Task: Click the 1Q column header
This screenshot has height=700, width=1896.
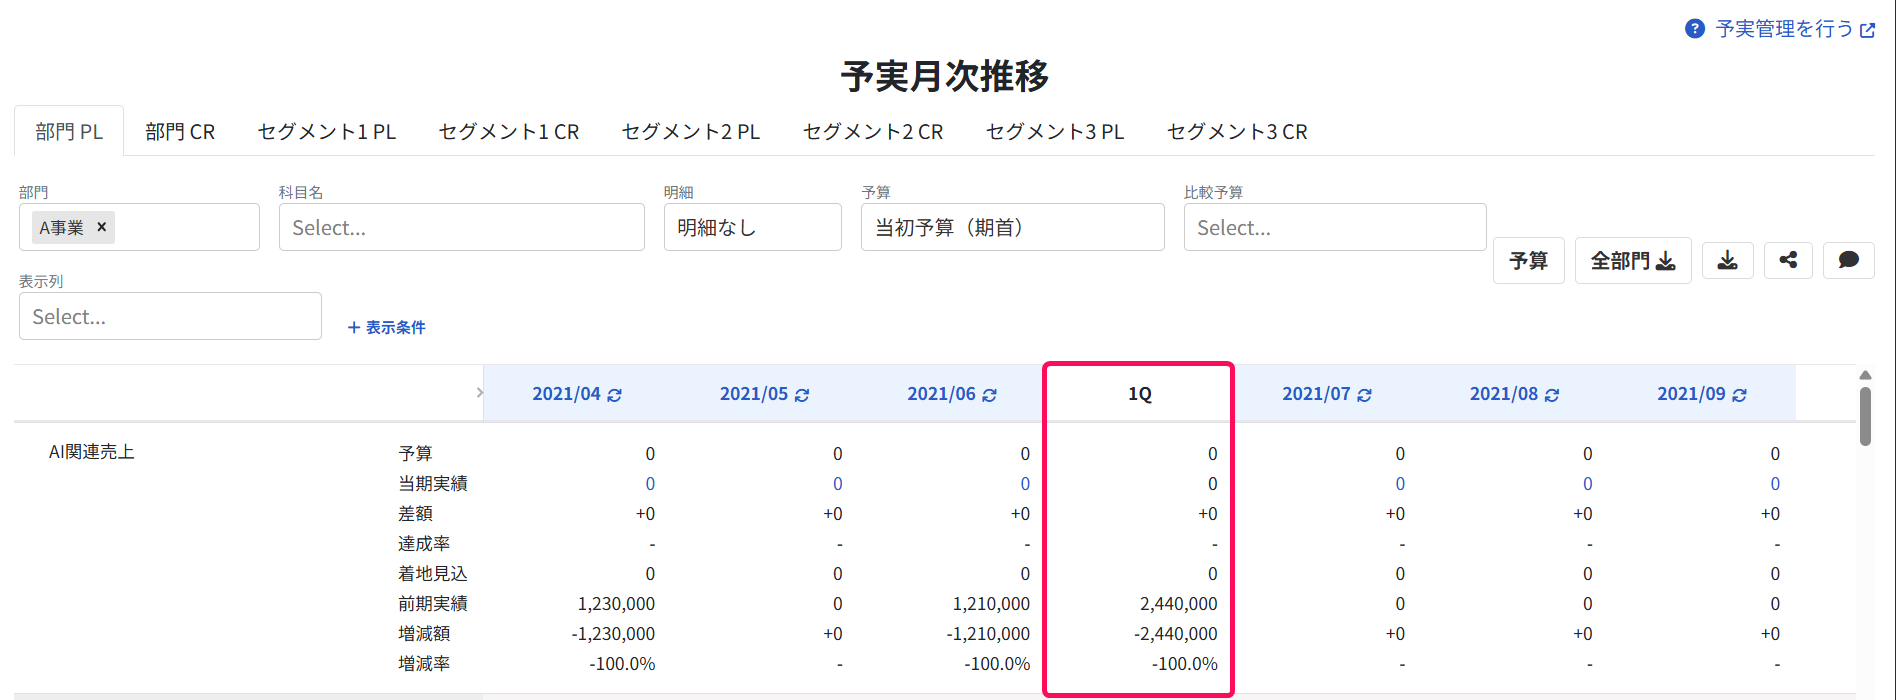Action: click(x=1140, y=394)
